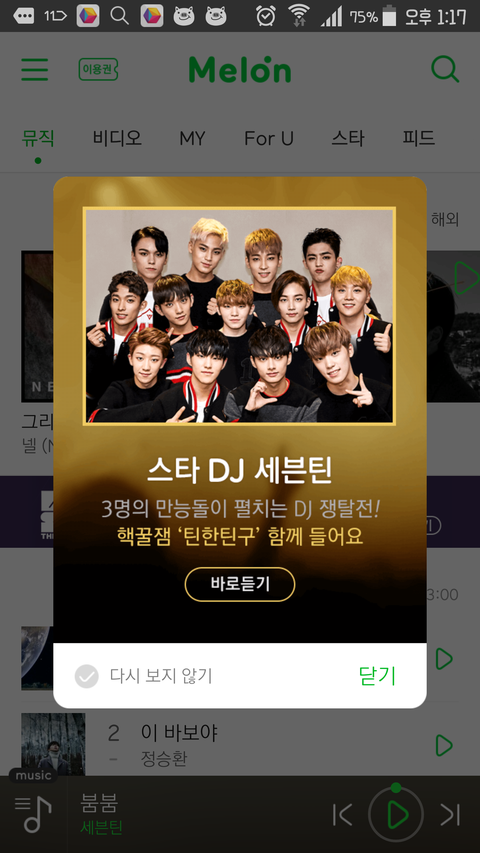Switch to the 비디오 tab
This screenshot has height=853, width=480.
[117, 138]
